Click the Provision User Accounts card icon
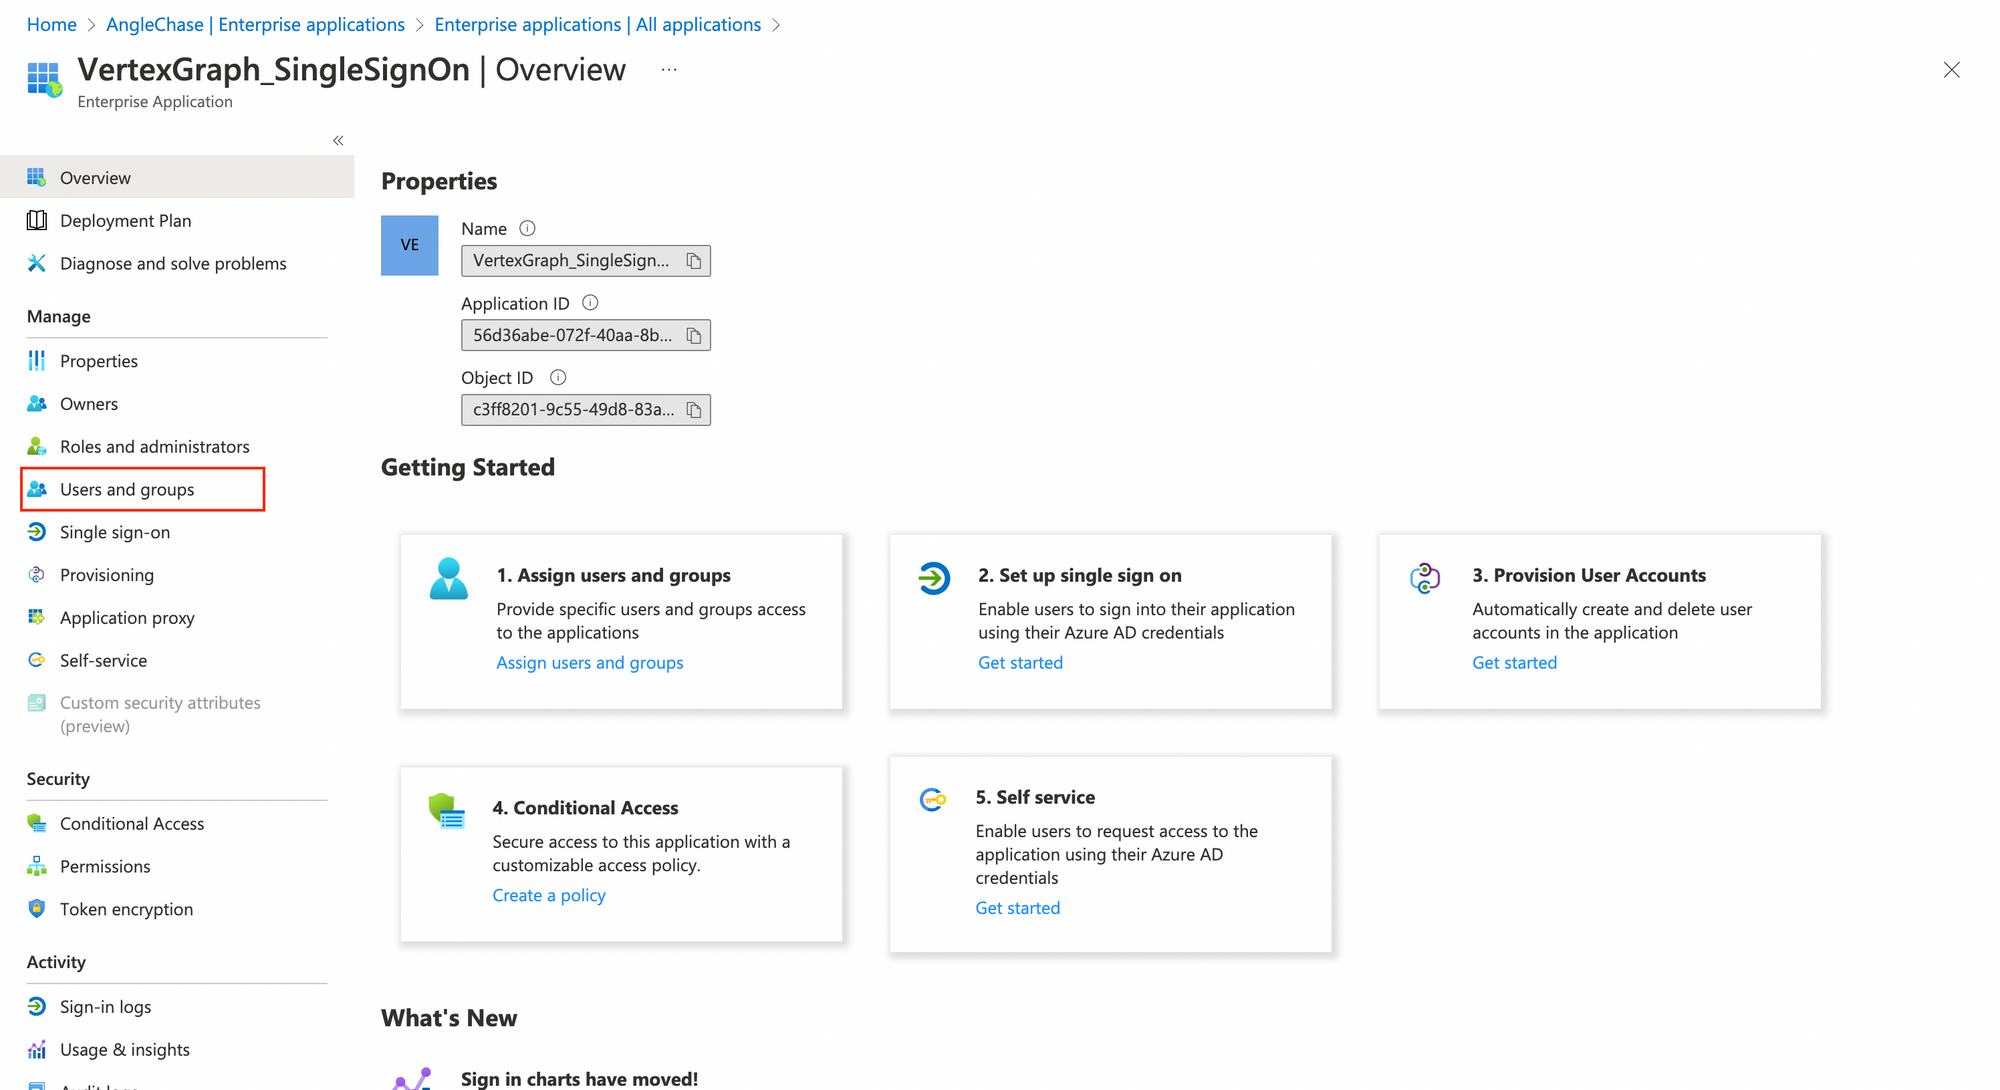Screen dimensions: 2000x1090 pos(1425,578)
